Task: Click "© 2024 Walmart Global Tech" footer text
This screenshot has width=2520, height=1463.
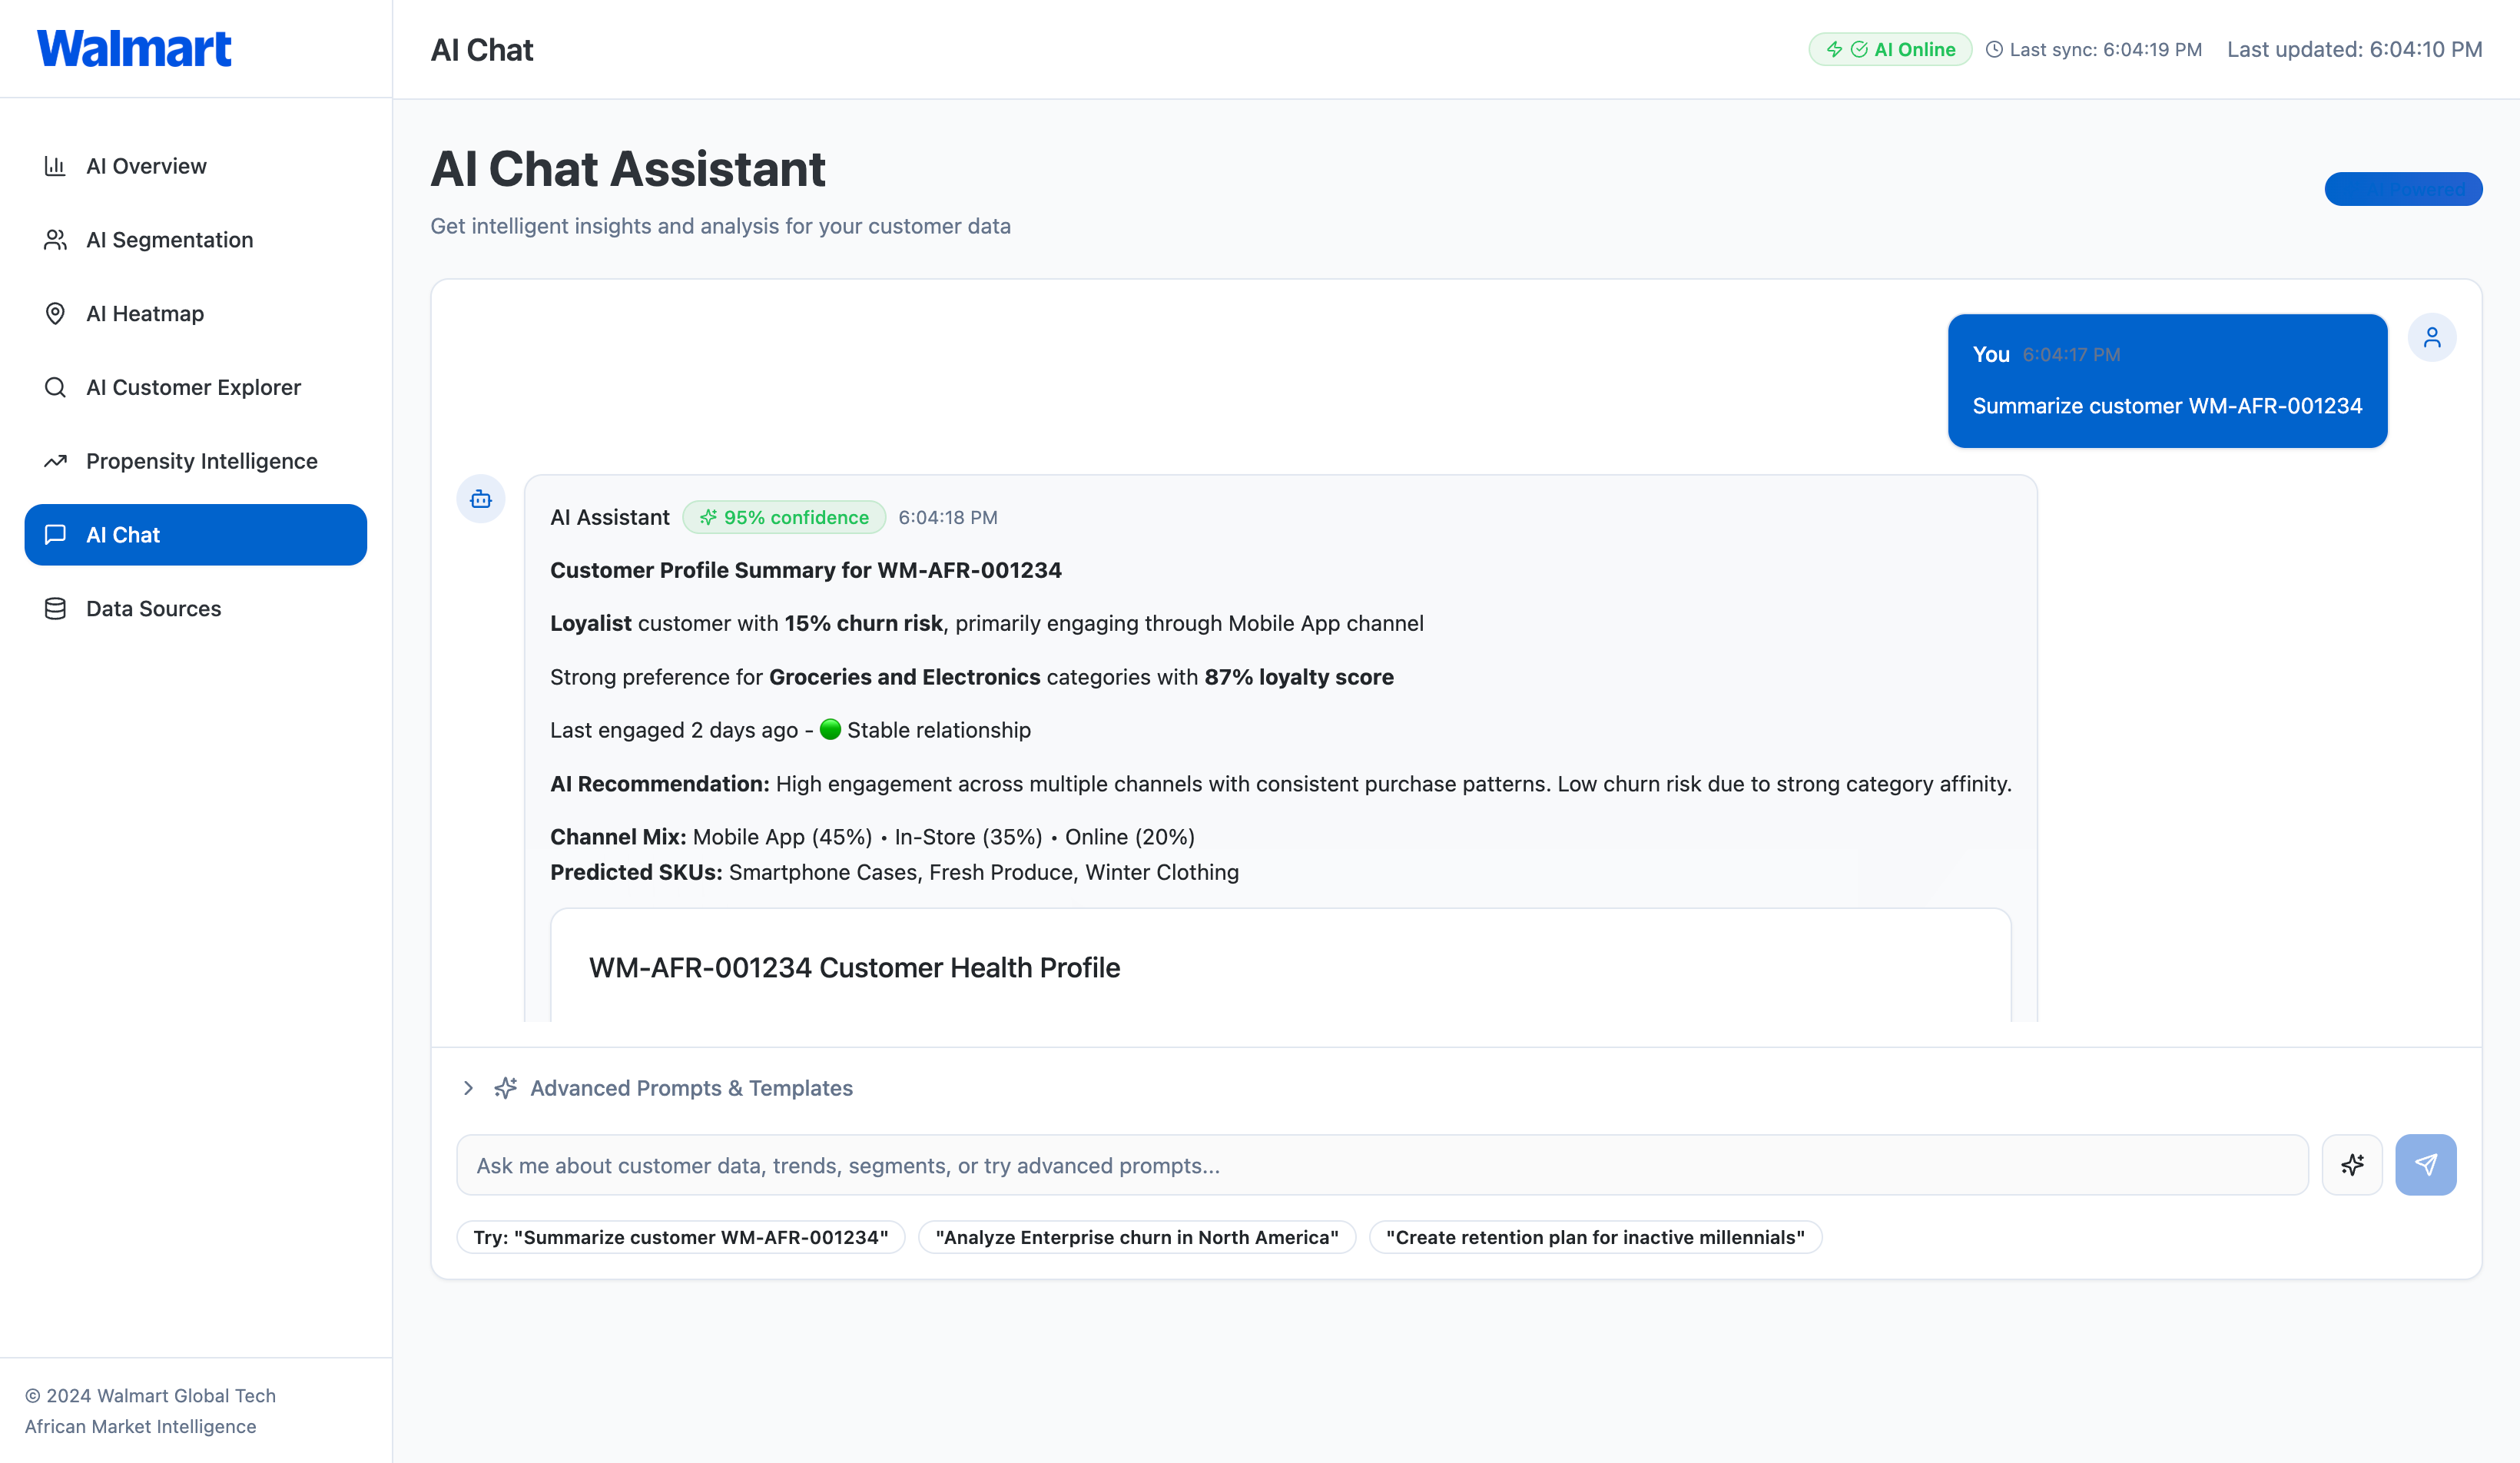Action: (x=150, y=1395)
